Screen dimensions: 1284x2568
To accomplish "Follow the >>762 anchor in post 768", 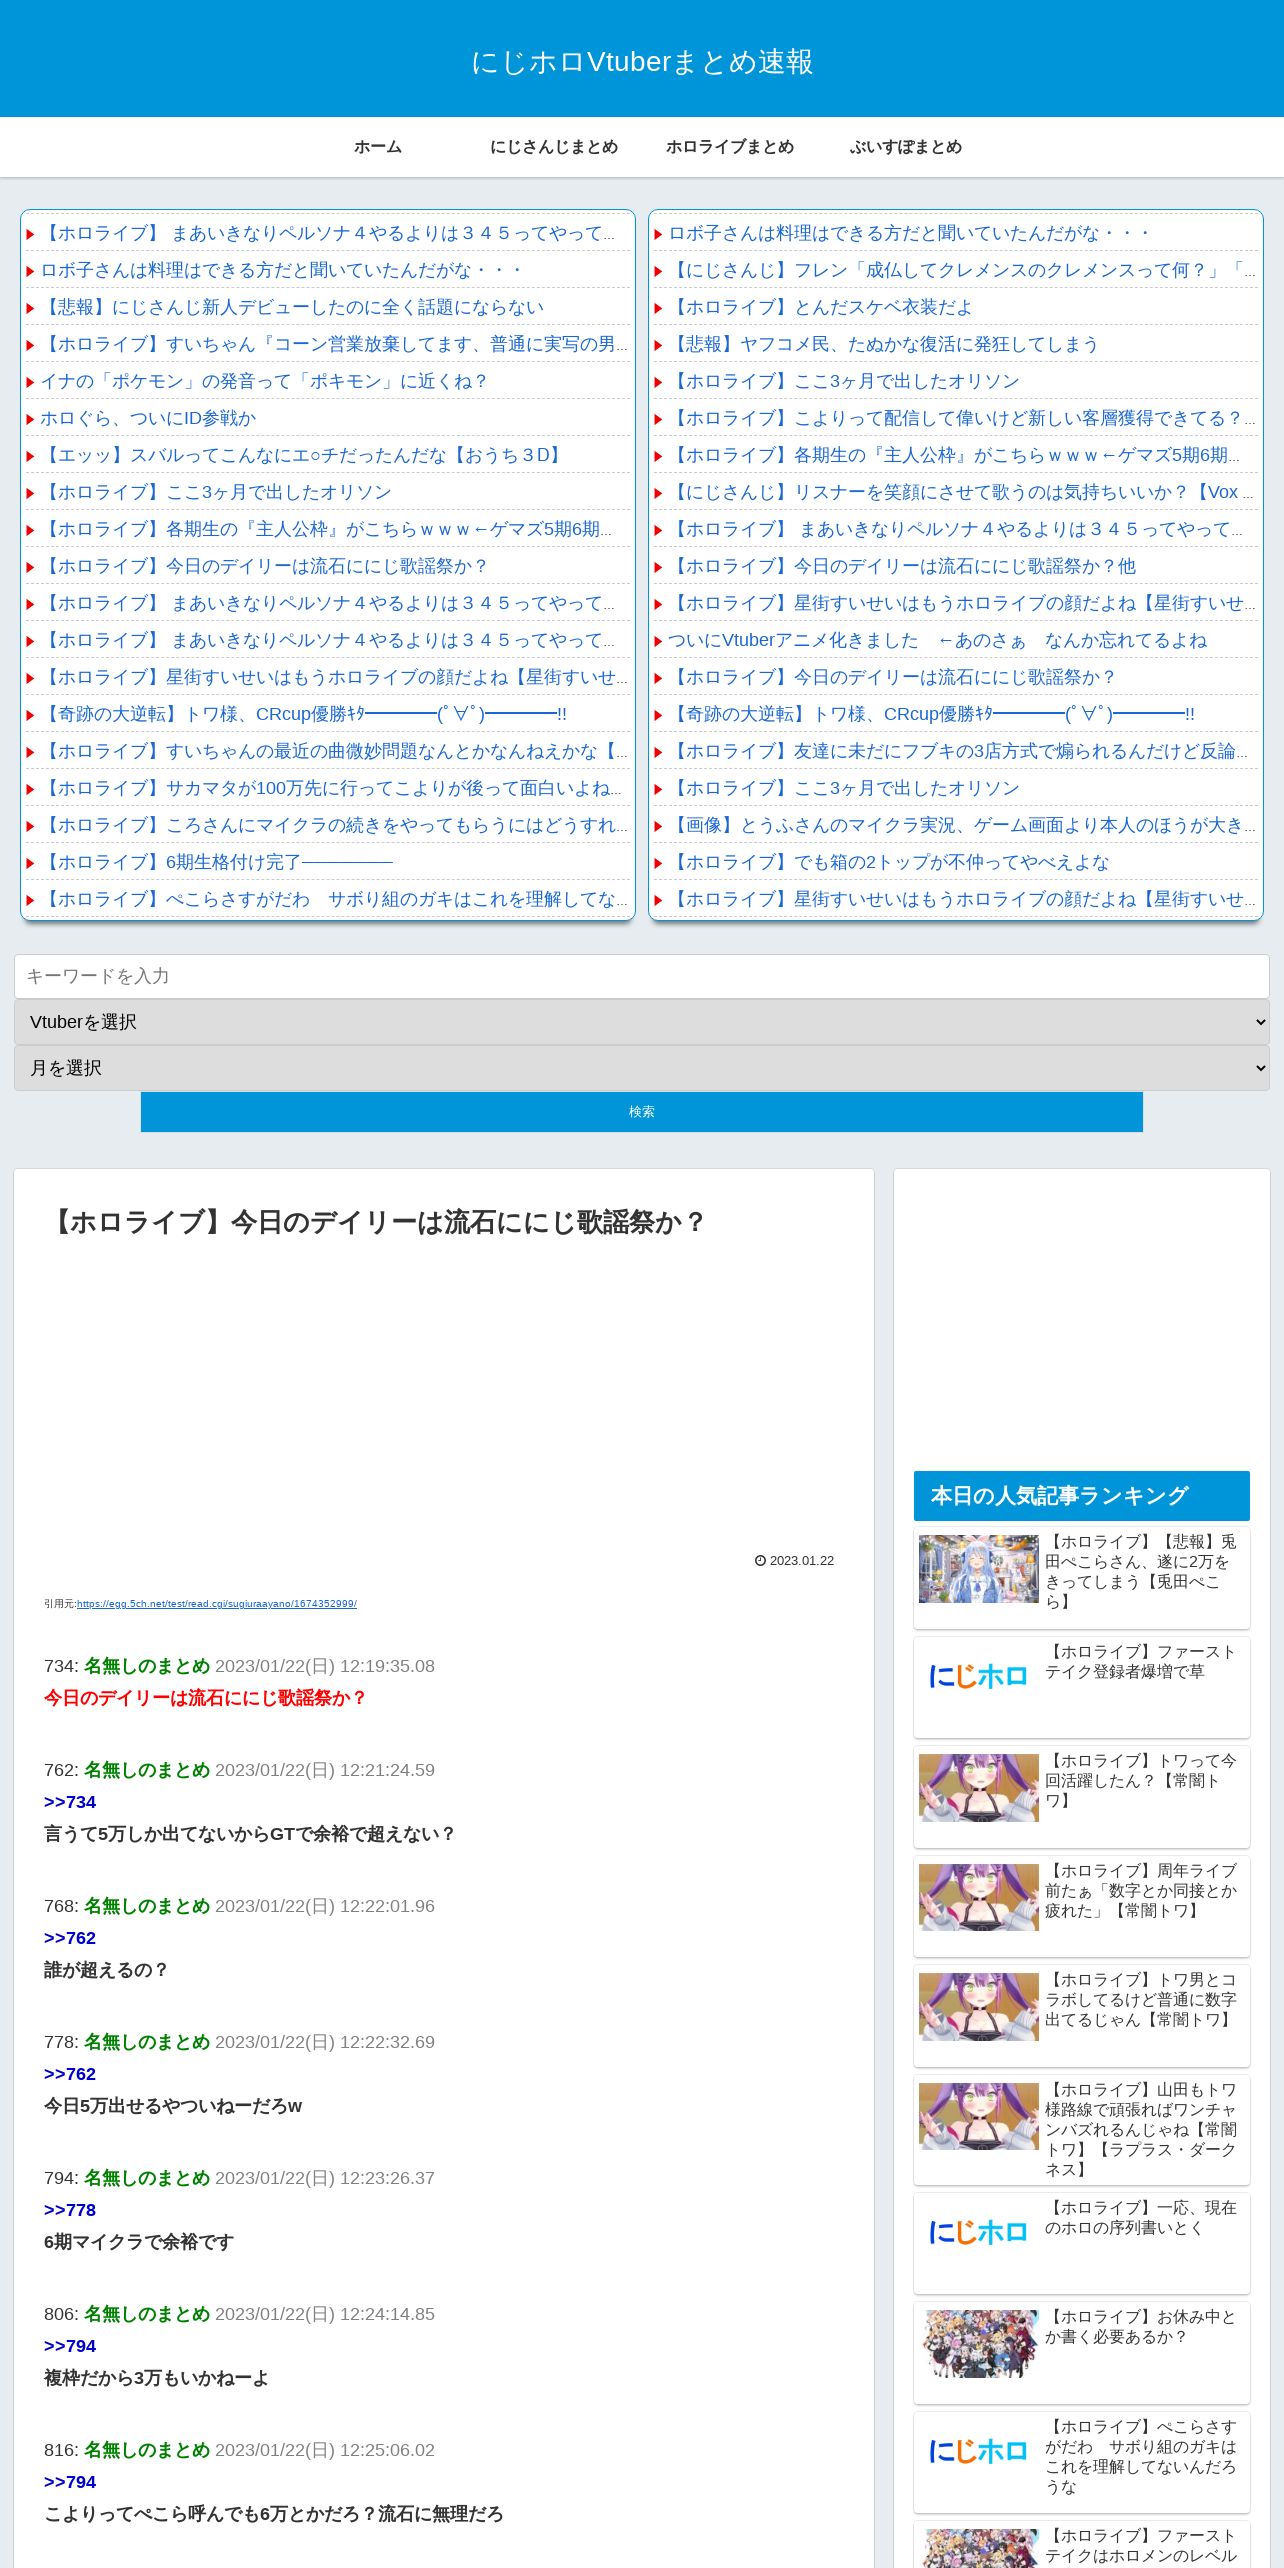I will click(x=70, y=1938).
